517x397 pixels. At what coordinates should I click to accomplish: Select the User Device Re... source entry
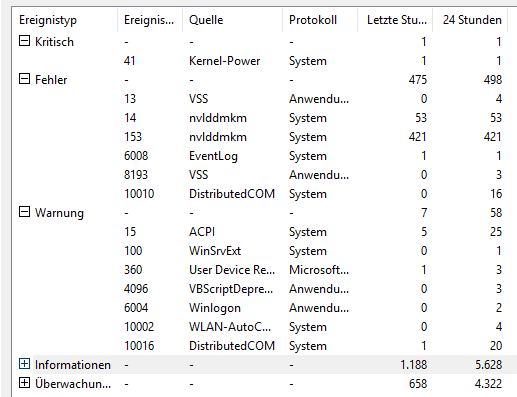pos(232,270)
